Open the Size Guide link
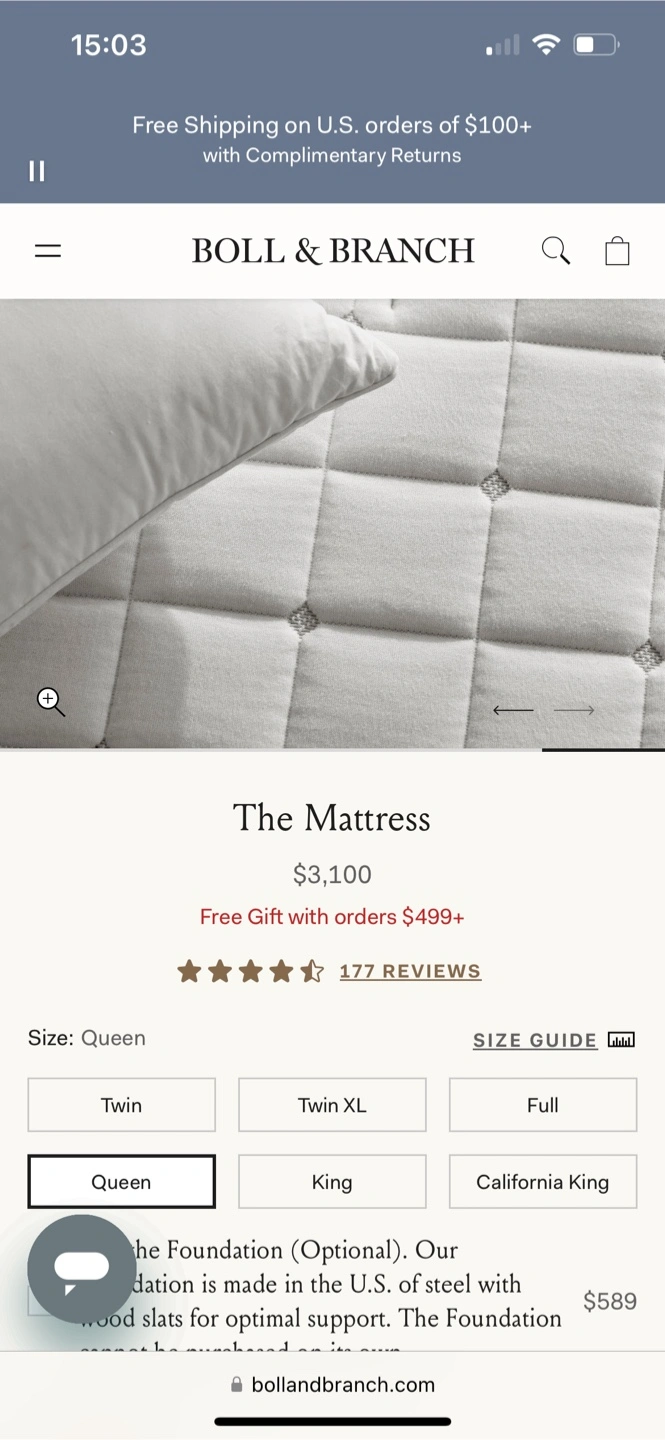 tap(535, 1040)
